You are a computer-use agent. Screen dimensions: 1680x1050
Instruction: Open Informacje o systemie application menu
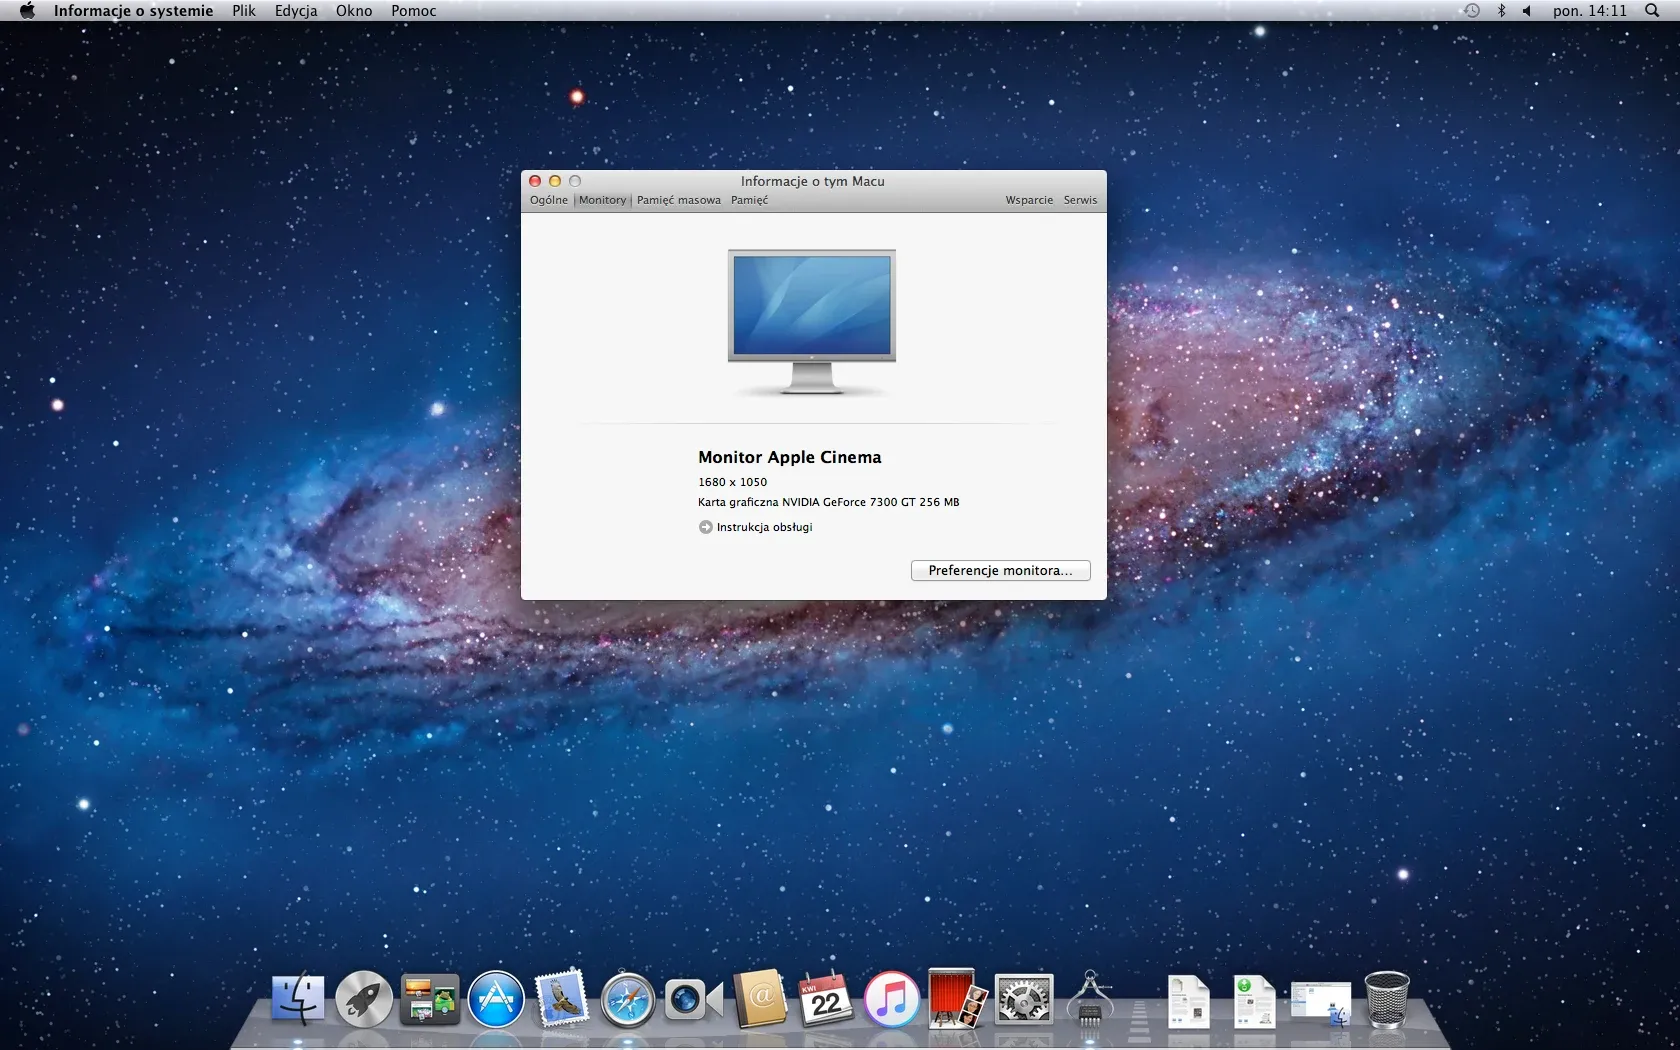pos(133,11)
